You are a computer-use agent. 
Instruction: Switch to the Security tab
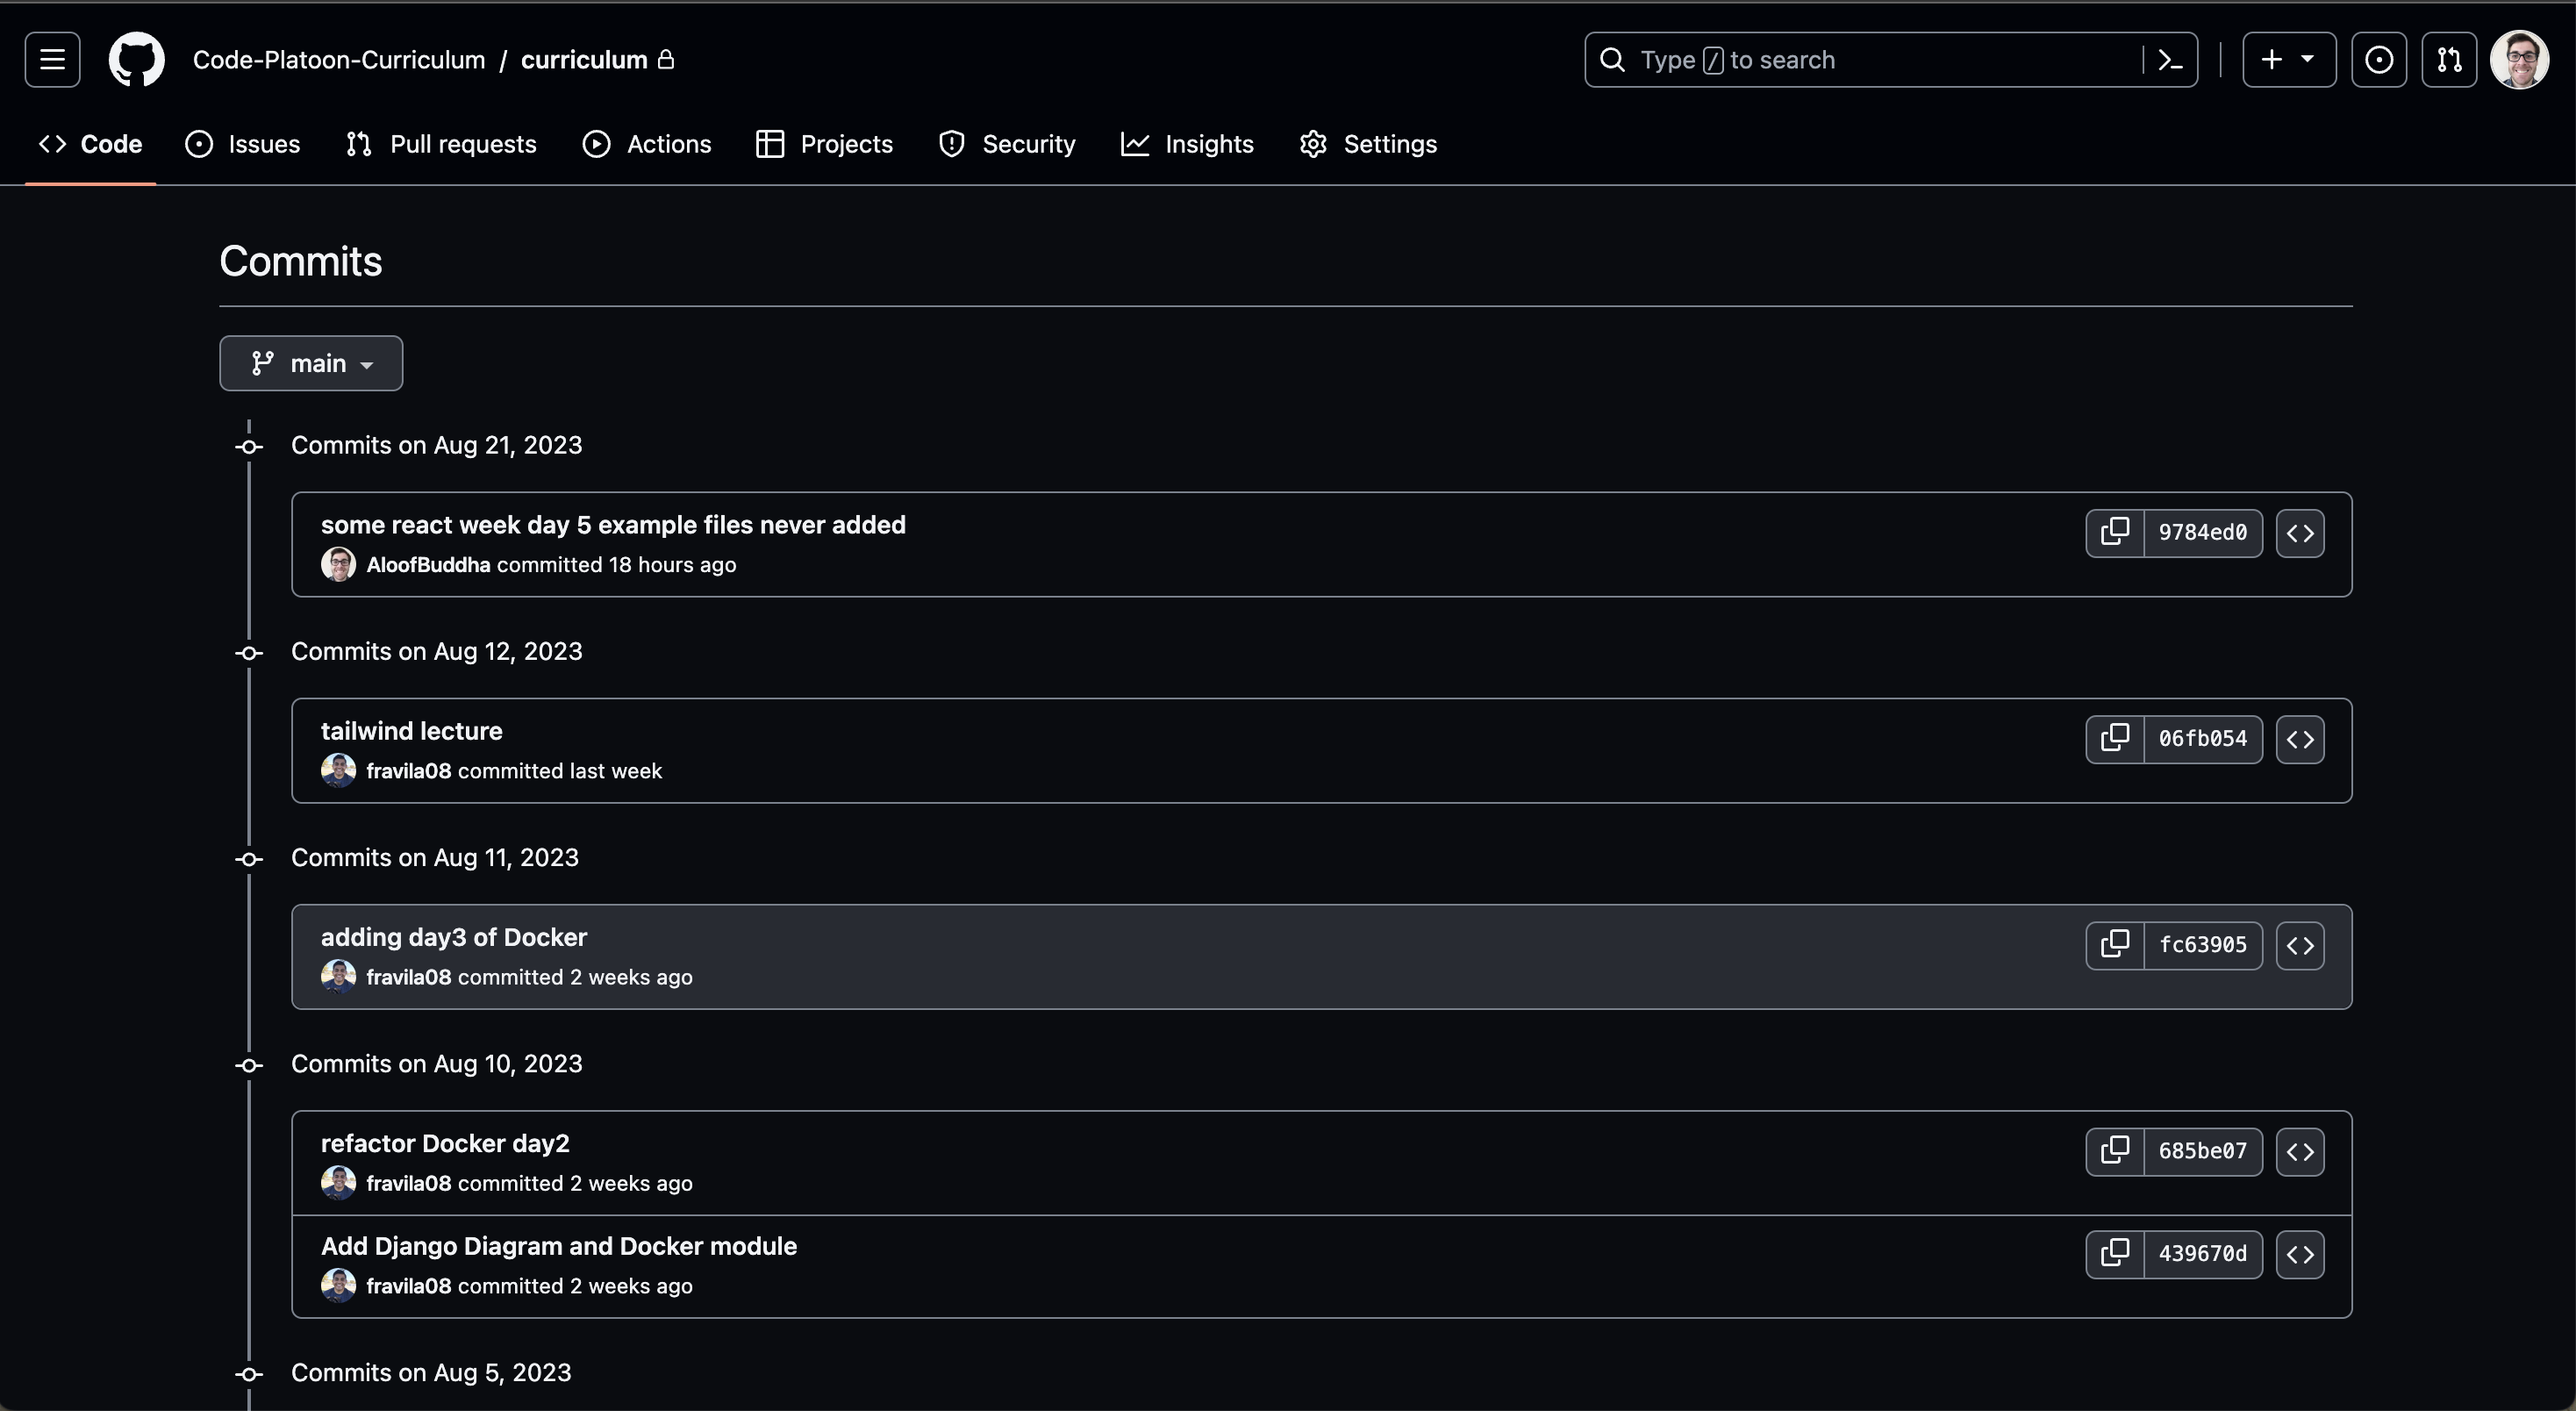[x=1007, y=143]
